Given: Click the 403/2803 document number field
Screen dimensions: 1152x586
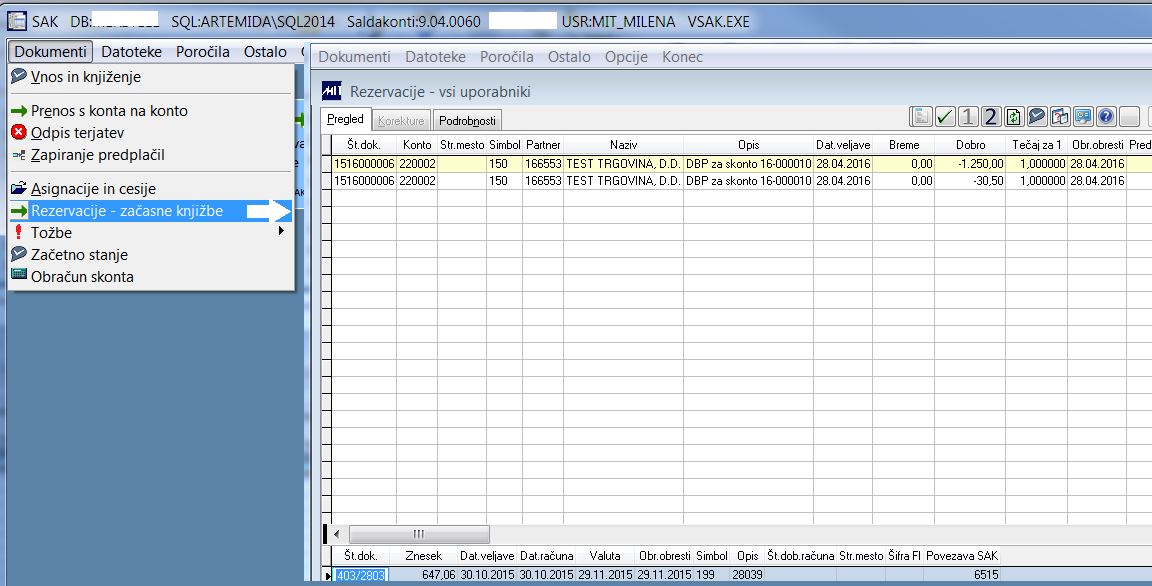Looking at the screenshot, I should click(x=361, y=575).
